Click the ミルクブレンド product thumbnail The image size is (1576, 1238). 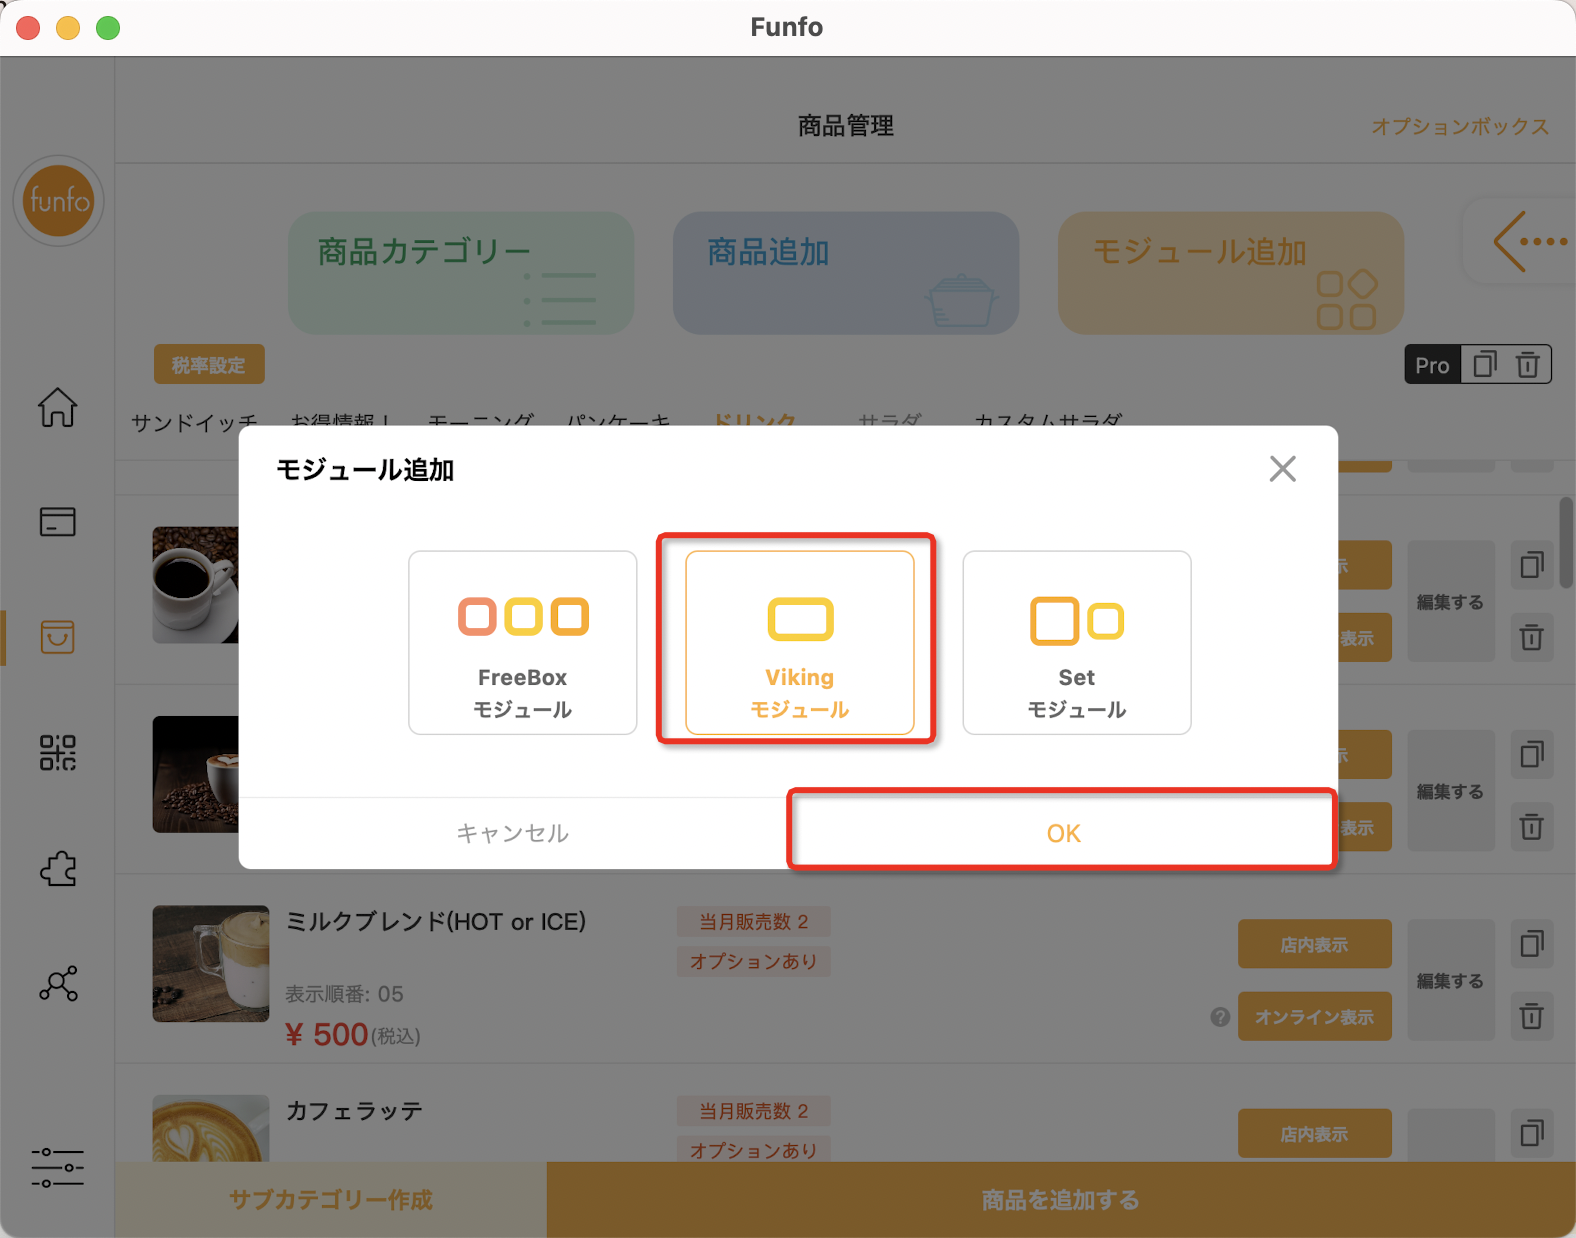(x=210, y=964)
